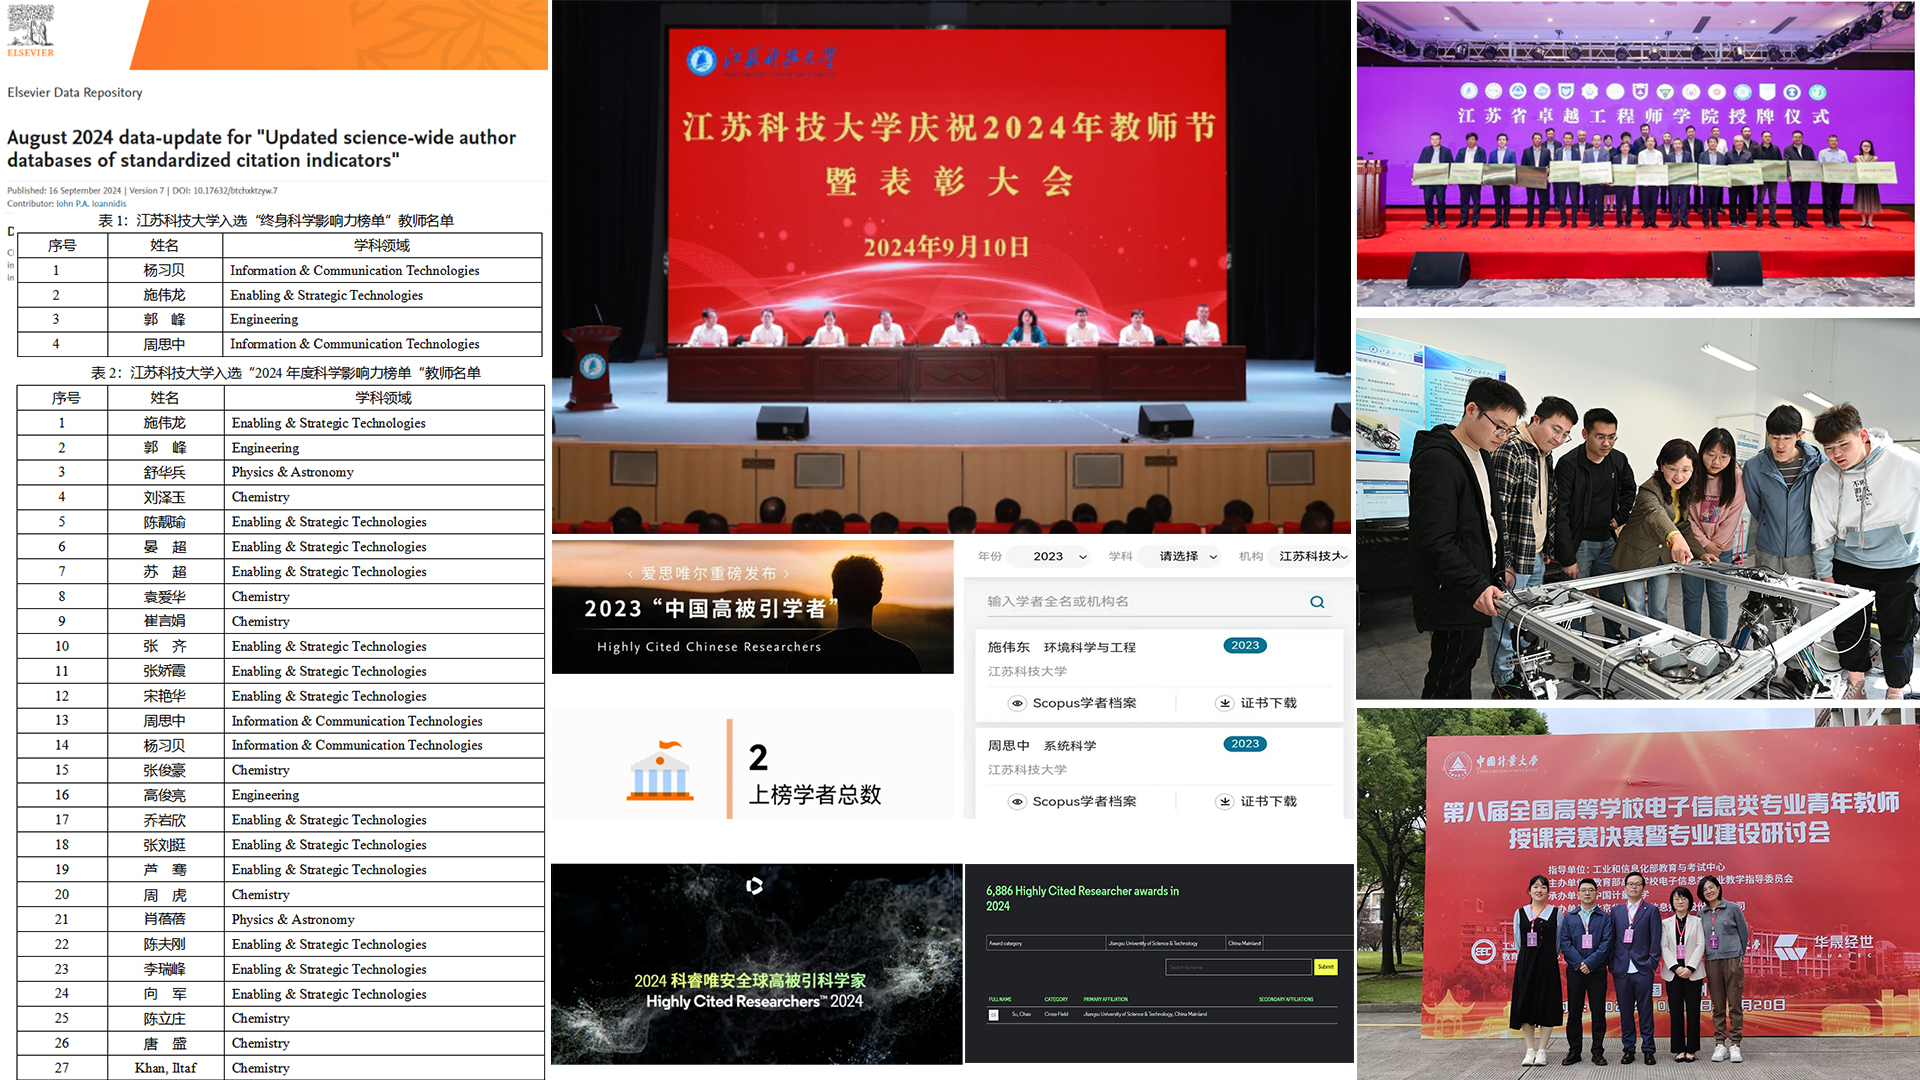Expand the 机构 江苏科技大学 dropdown
Image resolution: width=1920 pixels, height=1080 pixels.
click(1312, 556)
